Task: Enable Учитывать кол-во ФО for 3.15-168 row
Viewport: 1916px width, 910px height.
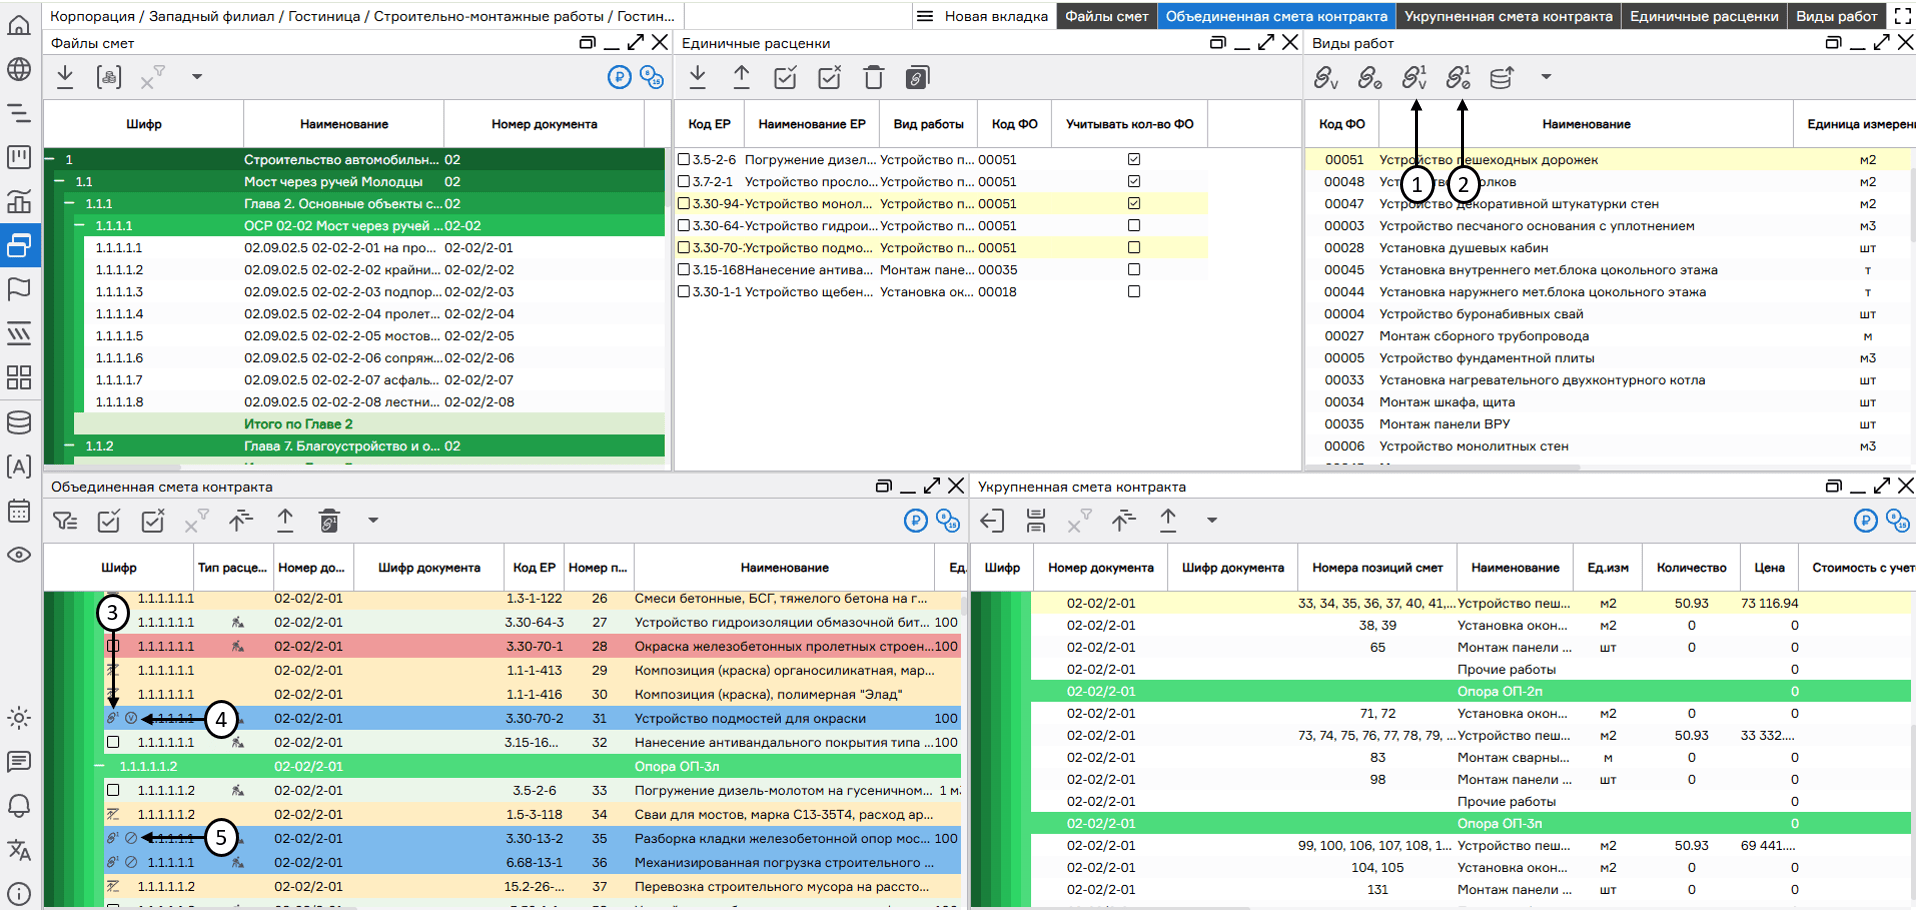Action: pos(1133,270)
